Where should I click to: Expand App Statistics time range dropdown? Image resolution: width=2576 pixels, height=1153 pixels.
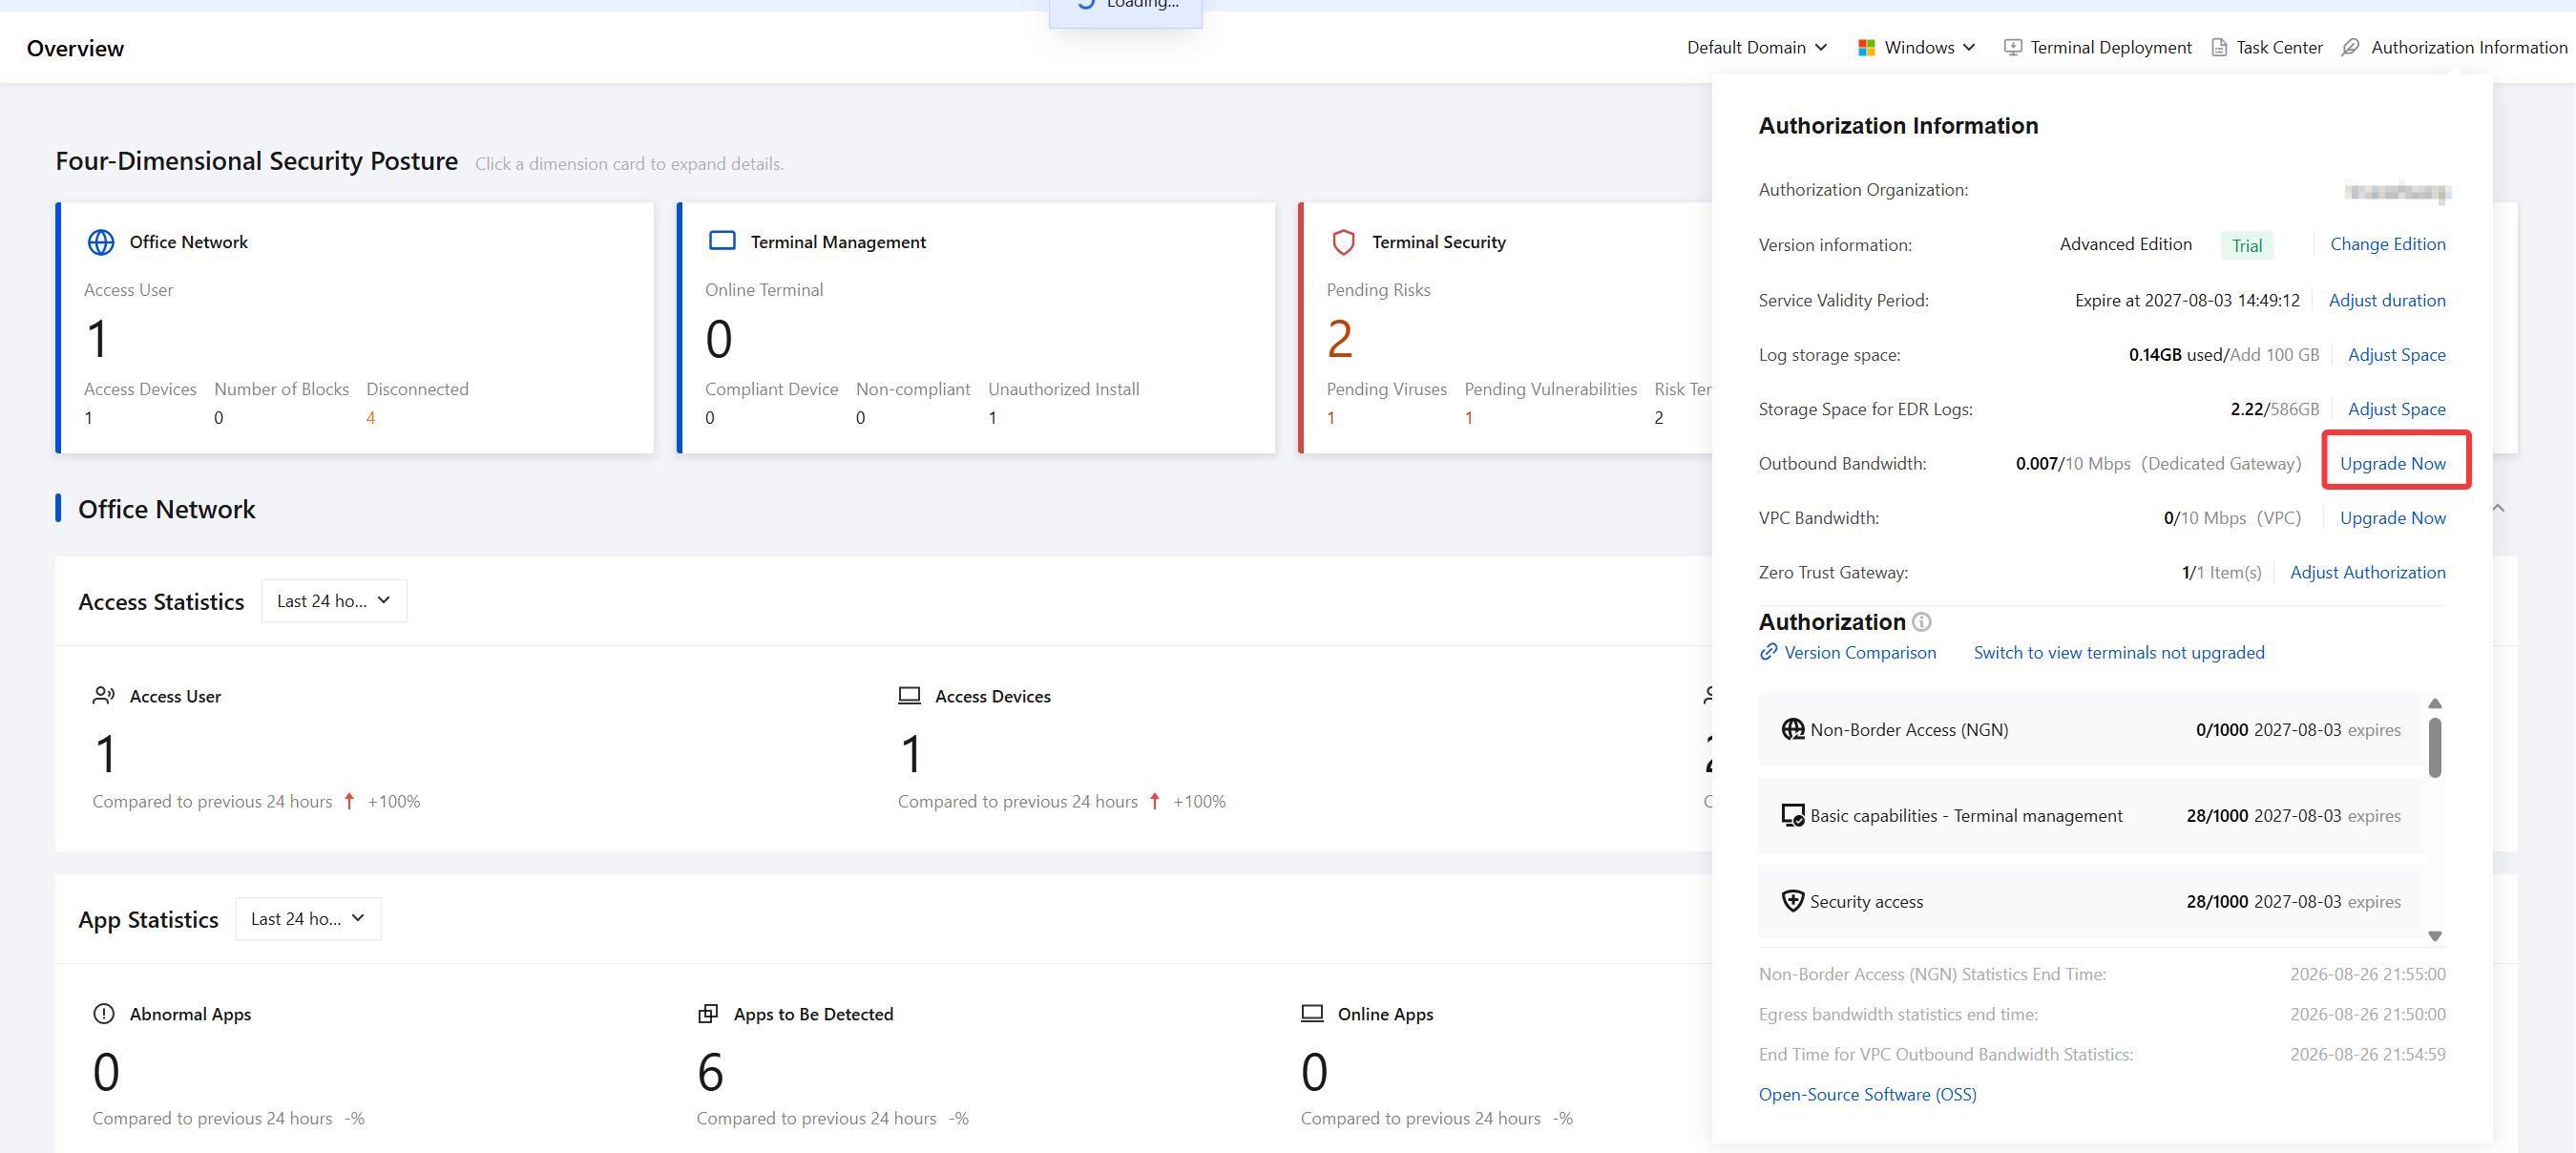(308, 919)
